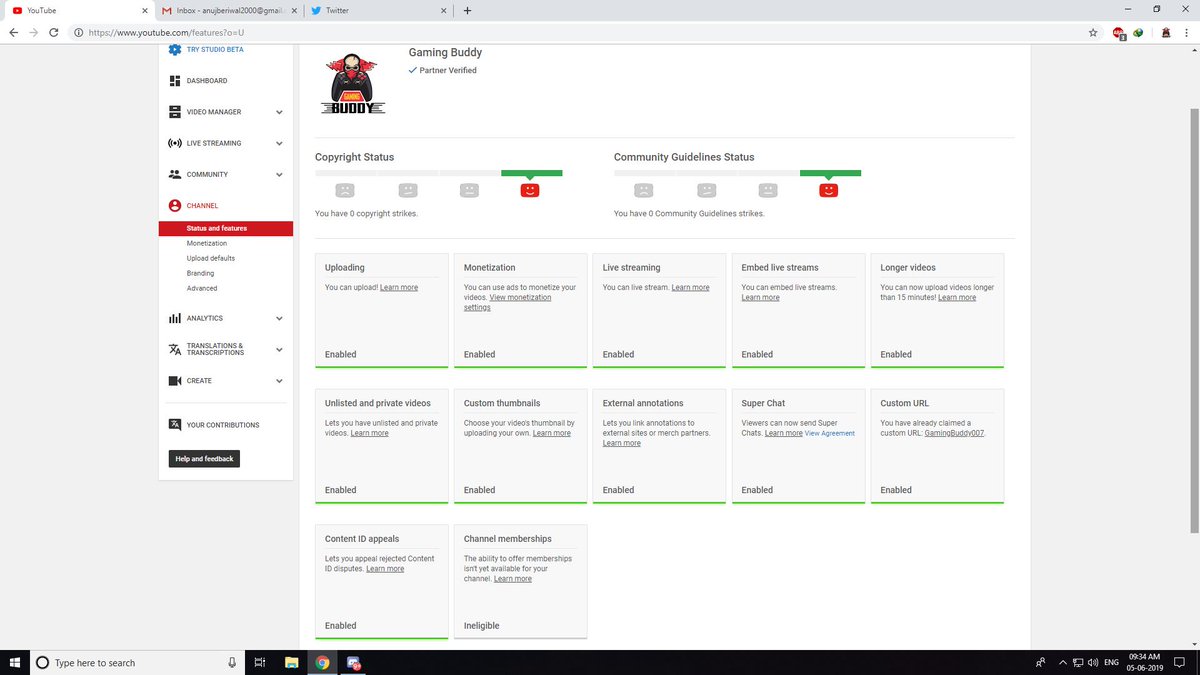The width and height of the screenshot is (1200, 675).
Task: Click the red smiley under Community Guidelines Status
Action: (828, 190)
